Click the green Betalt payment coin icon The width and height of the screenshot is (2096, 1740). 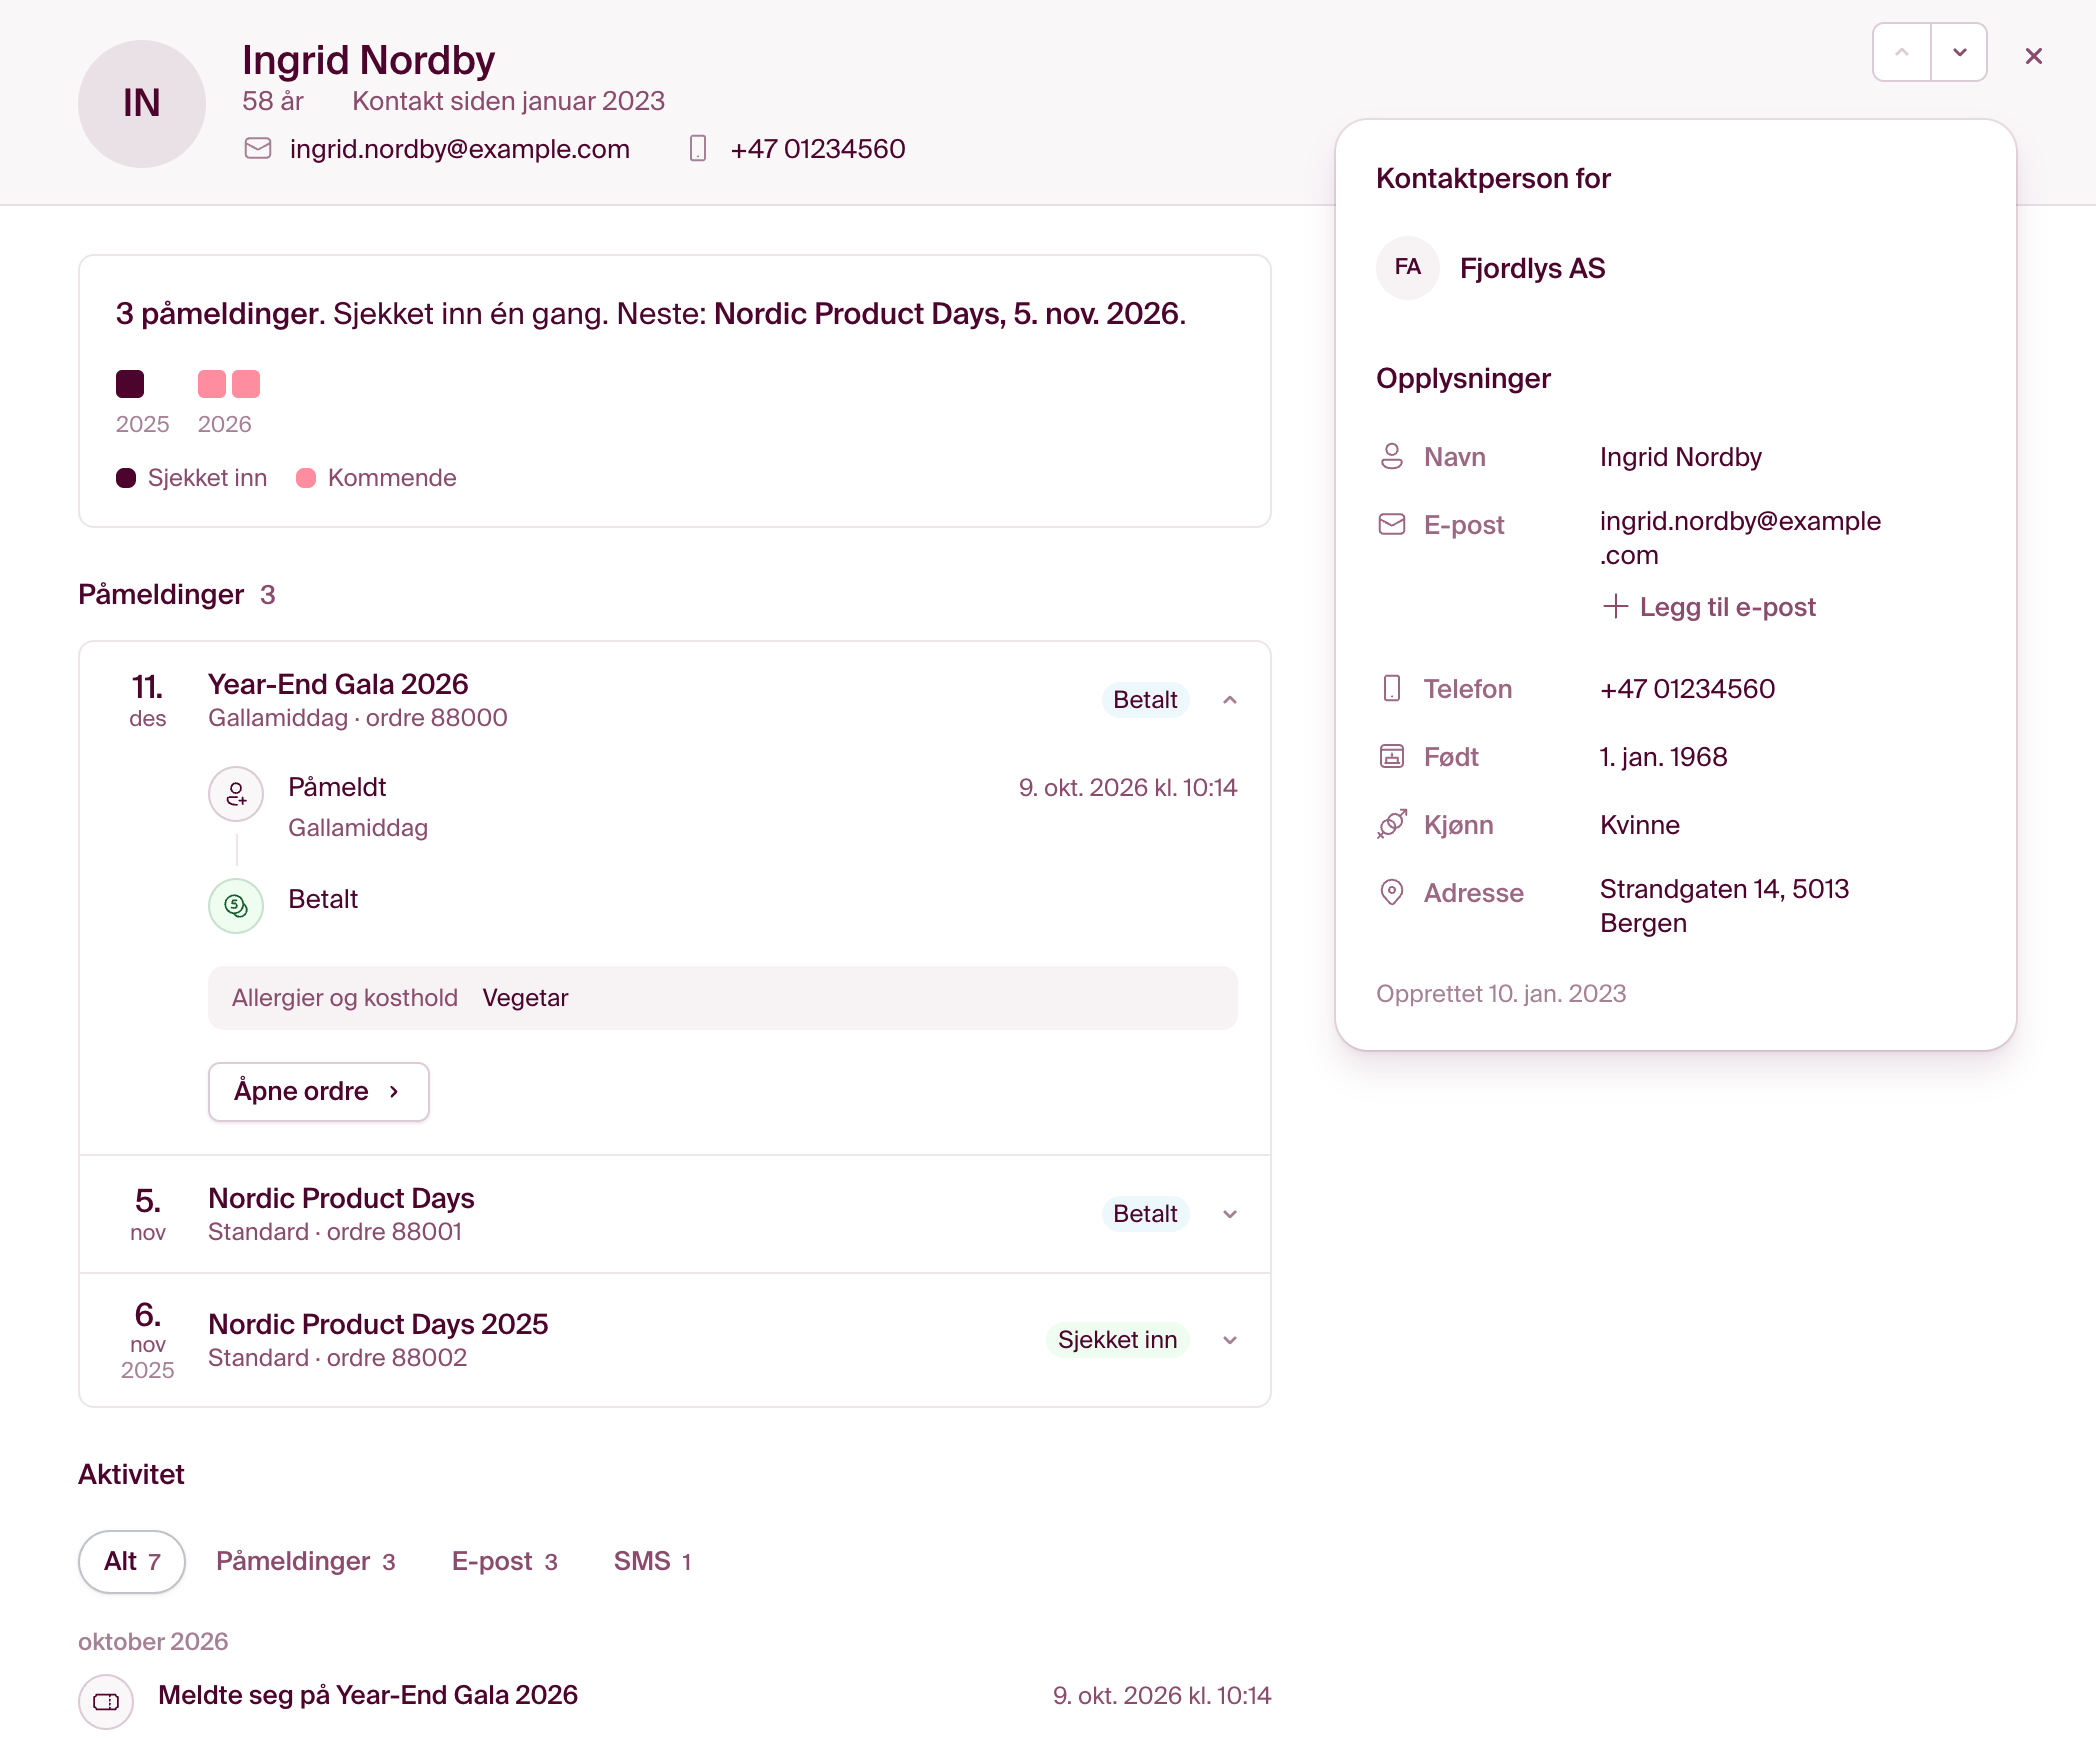tap(236, 906)
